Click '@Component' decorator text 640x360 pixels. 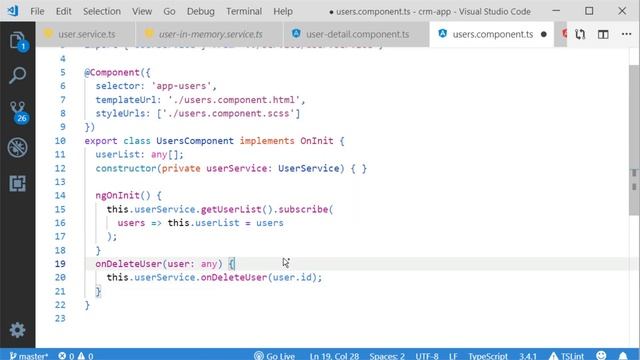click(x=112, y=73)
